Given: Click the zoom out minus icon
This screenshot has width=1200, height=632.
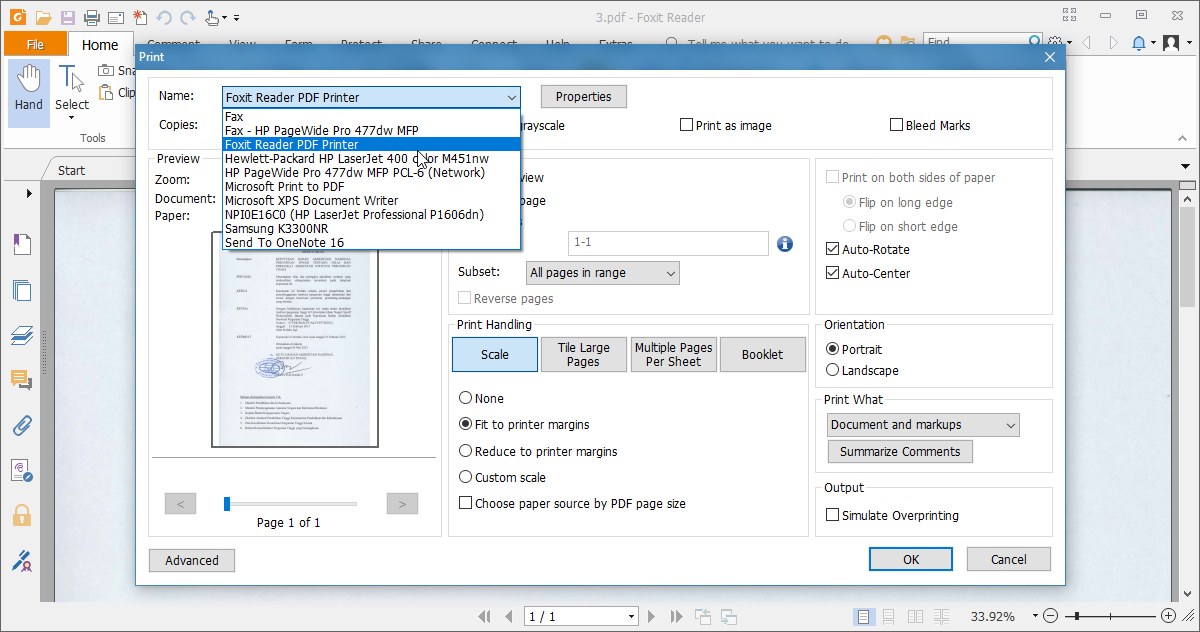Looking at the screenshot, I should [x=1049, y=616].
